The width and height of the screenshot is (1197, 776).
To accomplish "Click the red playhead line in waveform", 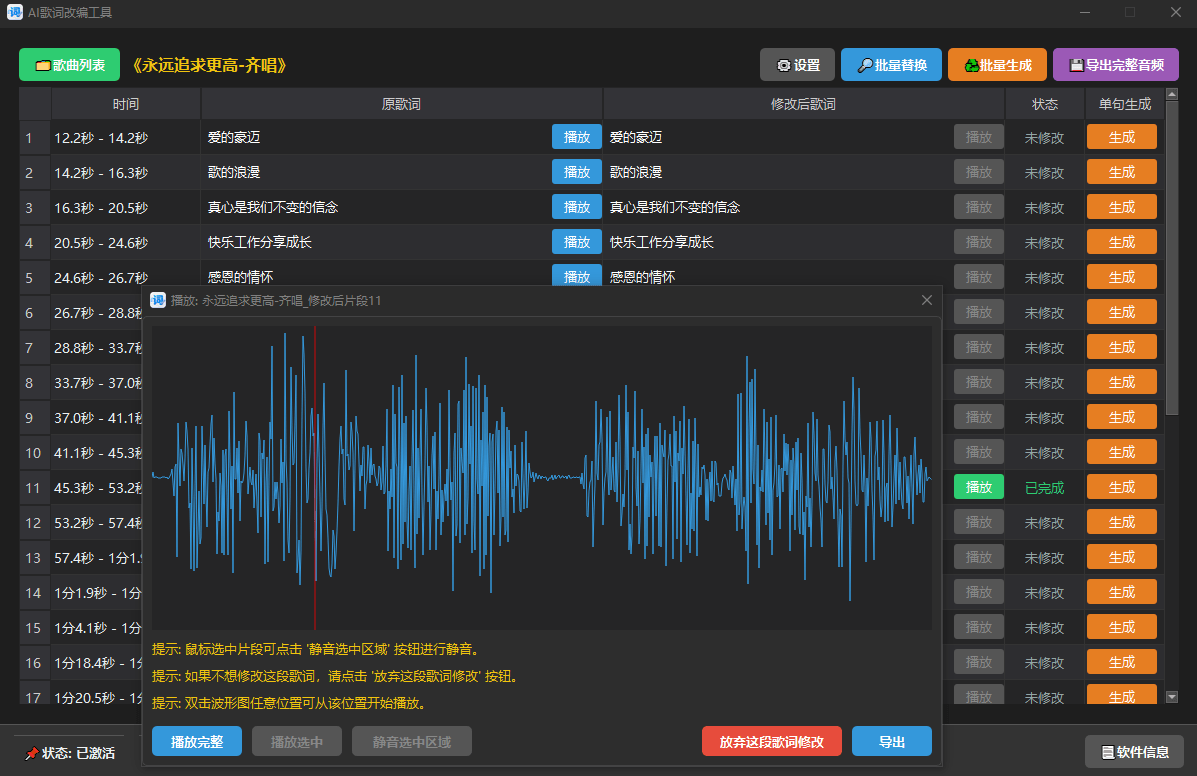I will point(315,478).
